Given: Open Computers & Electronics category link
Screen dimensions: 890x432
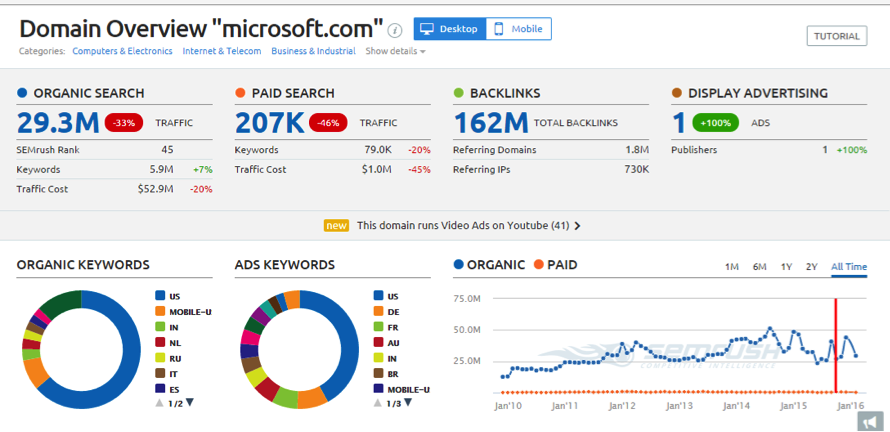Looking at the screenshot, I should 122,51.
